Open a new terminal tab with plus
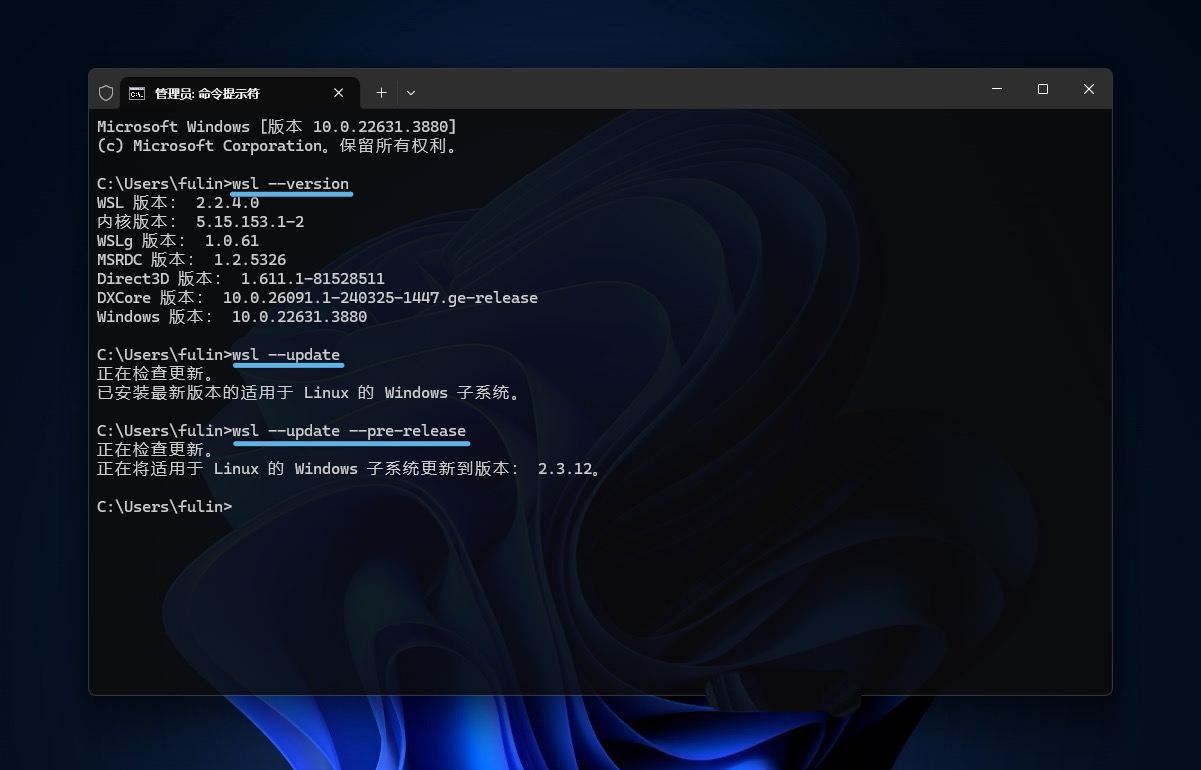The width and height of the screenshot is (1201, 770). (x=381, y=92)
